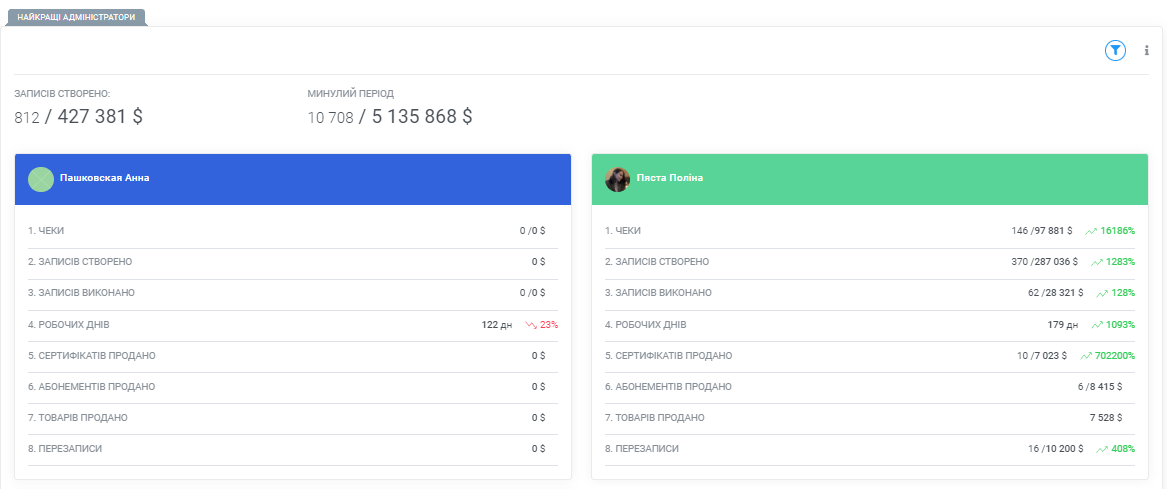This screenshot has height=489, width=1167.
Task: Click the 122 дн value
Action: coord(497,325)
